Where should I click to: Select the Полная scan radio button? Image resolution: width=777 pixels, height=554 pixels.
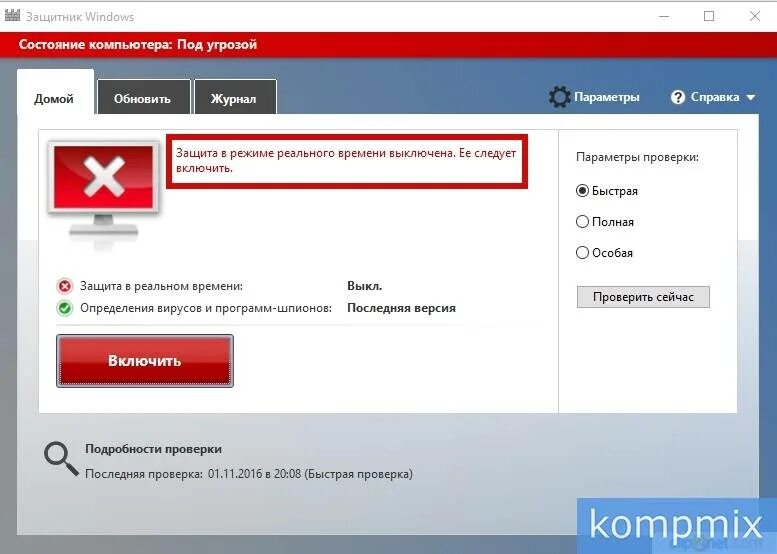pos(582,222)
